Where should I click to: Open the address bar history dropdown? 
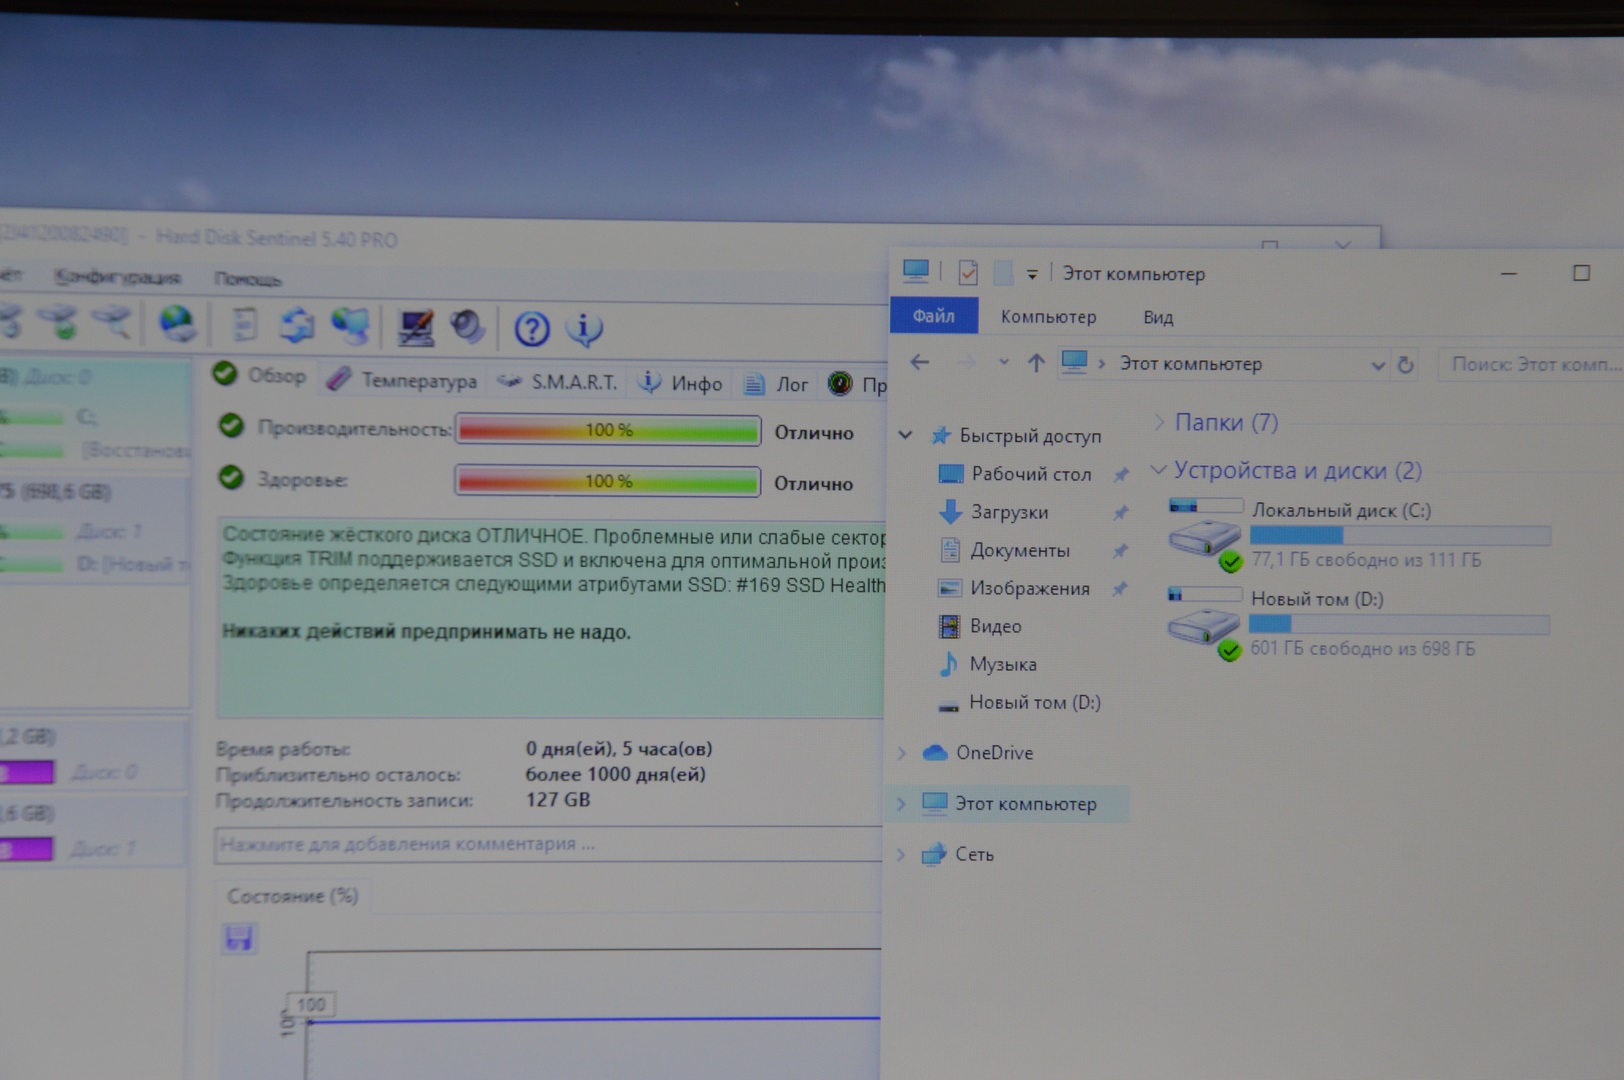(1378, 365)
